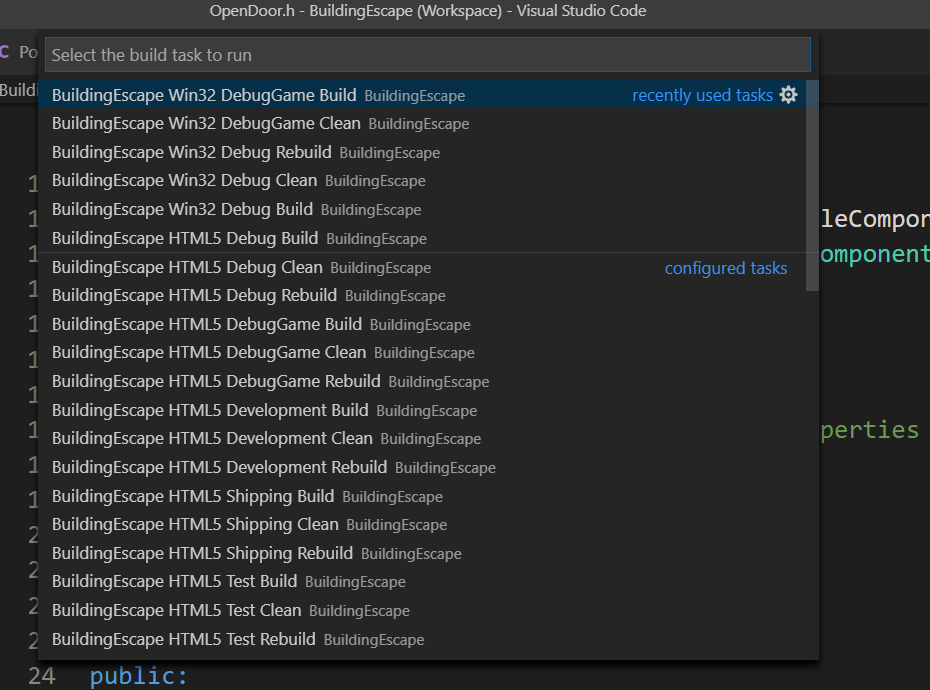Open task configuration via the gear icon
Screen dimensions: 930x690
[x=789, y=95]
